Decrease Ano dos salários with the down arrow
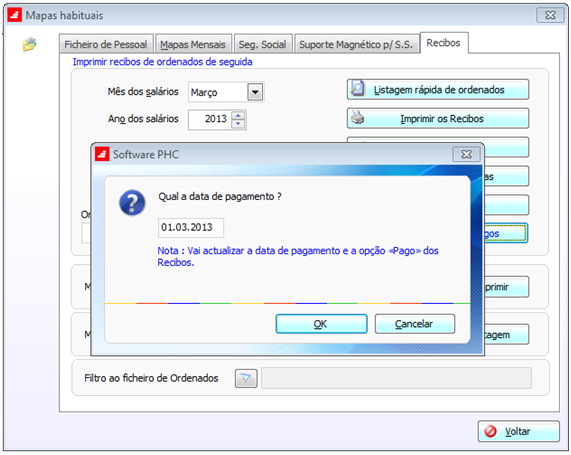Viewport: 571px width, 455px height. coord(238,124)
